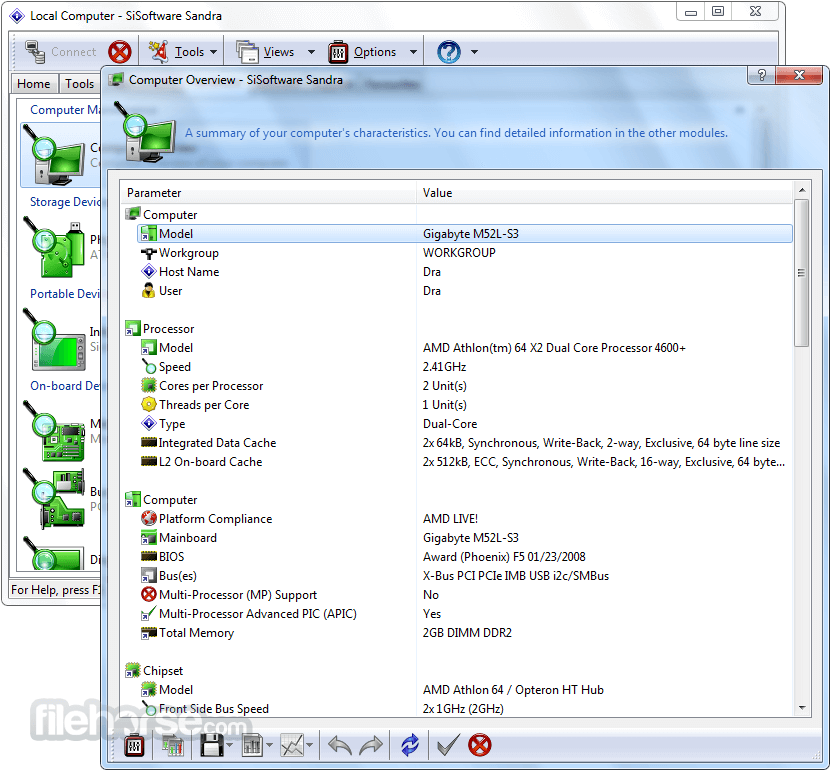Select the Multi-Processor (MP) Support row

465,595
